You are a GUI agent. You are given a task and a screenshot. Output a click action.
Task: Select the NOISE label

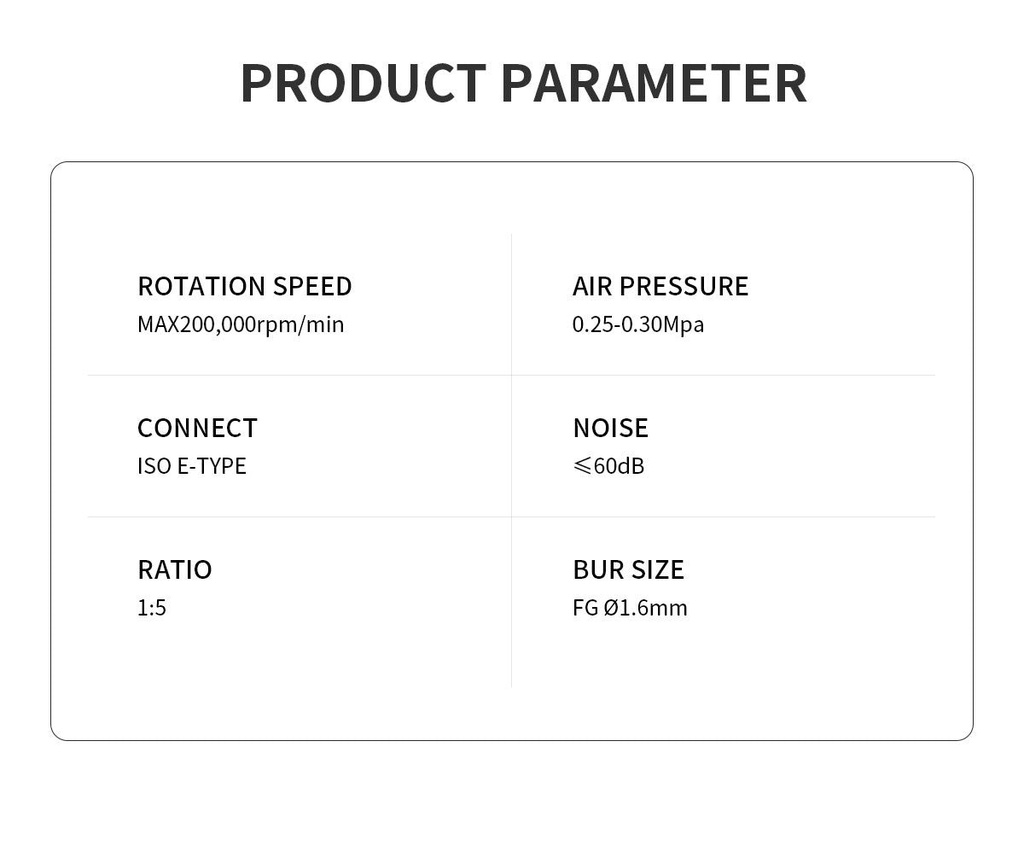pos(610,428)
